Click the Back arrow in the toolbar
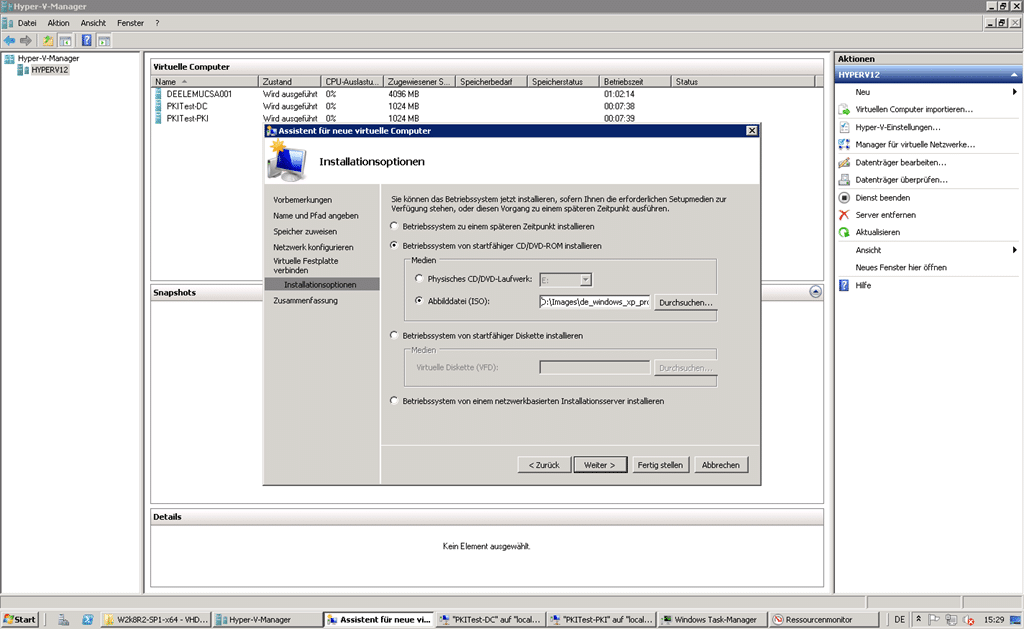The image size is (1024, 629). pos(9,40)
